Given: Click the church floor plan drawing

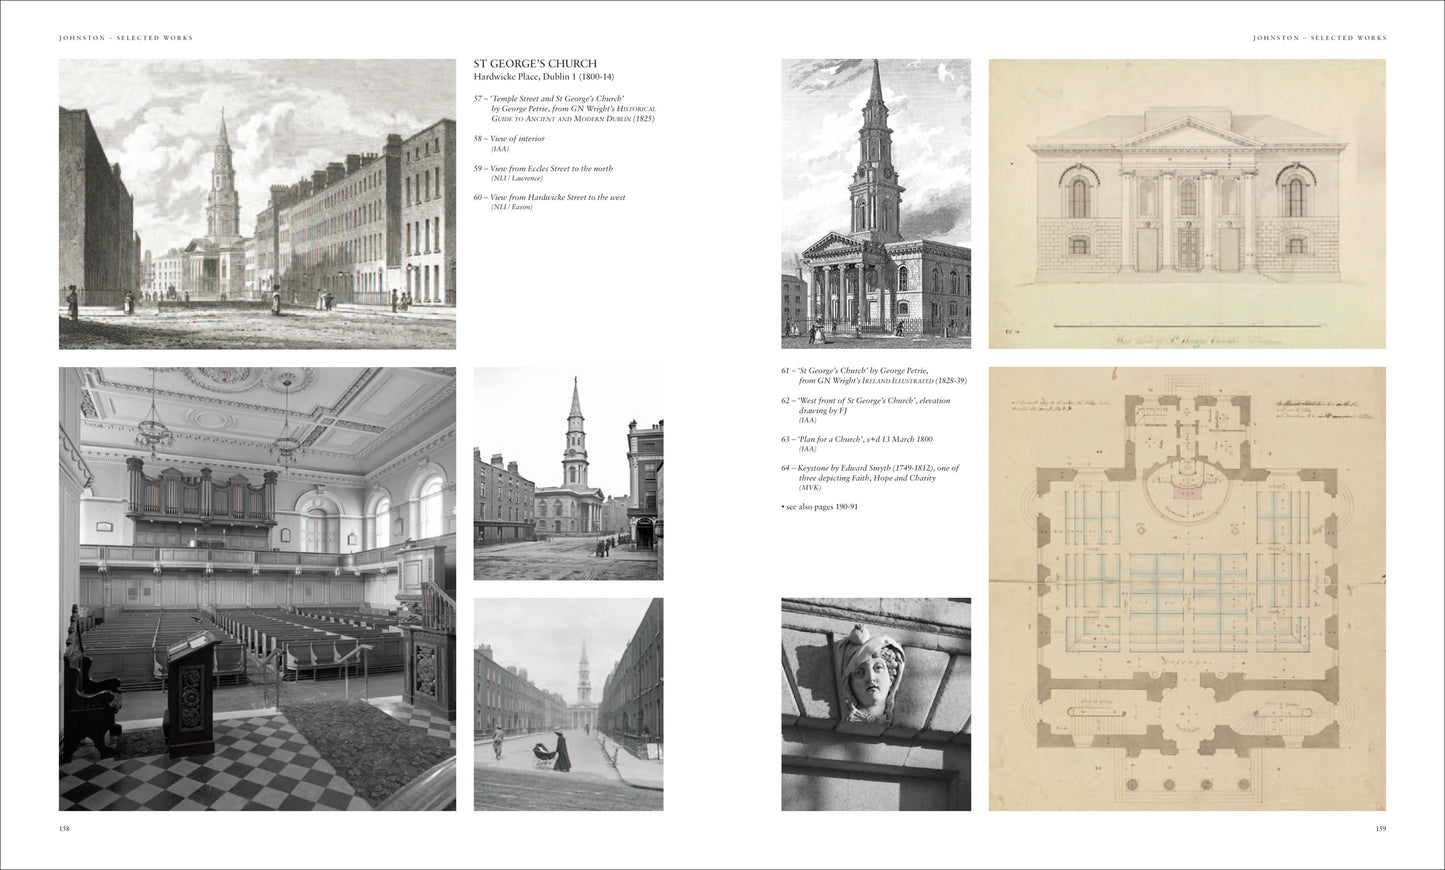Looking at the screenshot, I should [x=1187, y=588].
